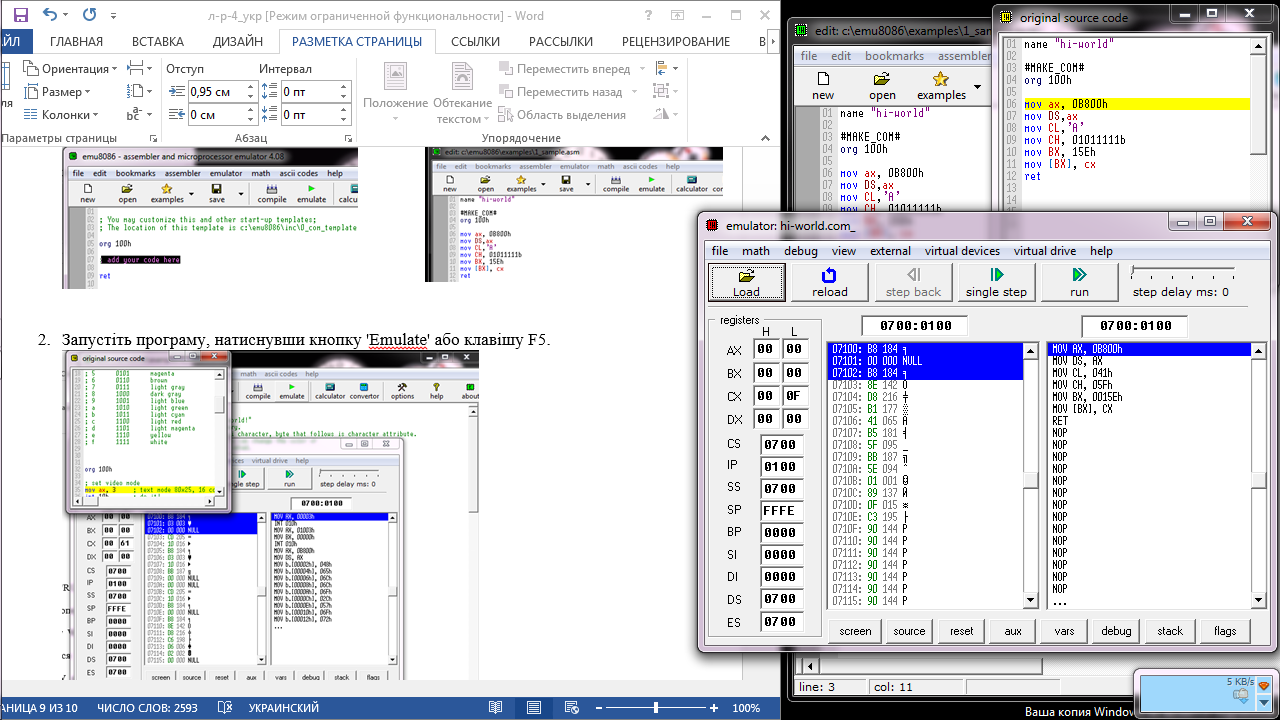Open Параметры страницы dialog launcher
This screenshot has width=1280, height=720.
[x=152, y=138]
